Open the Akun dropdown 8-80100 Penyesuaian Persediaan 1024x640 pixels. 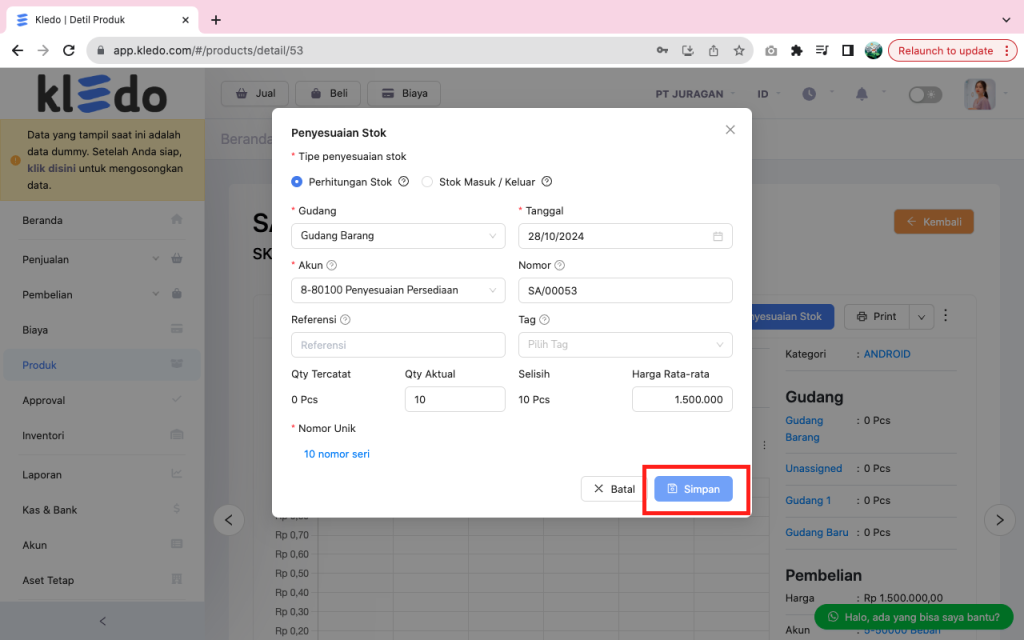coord(398,290)
